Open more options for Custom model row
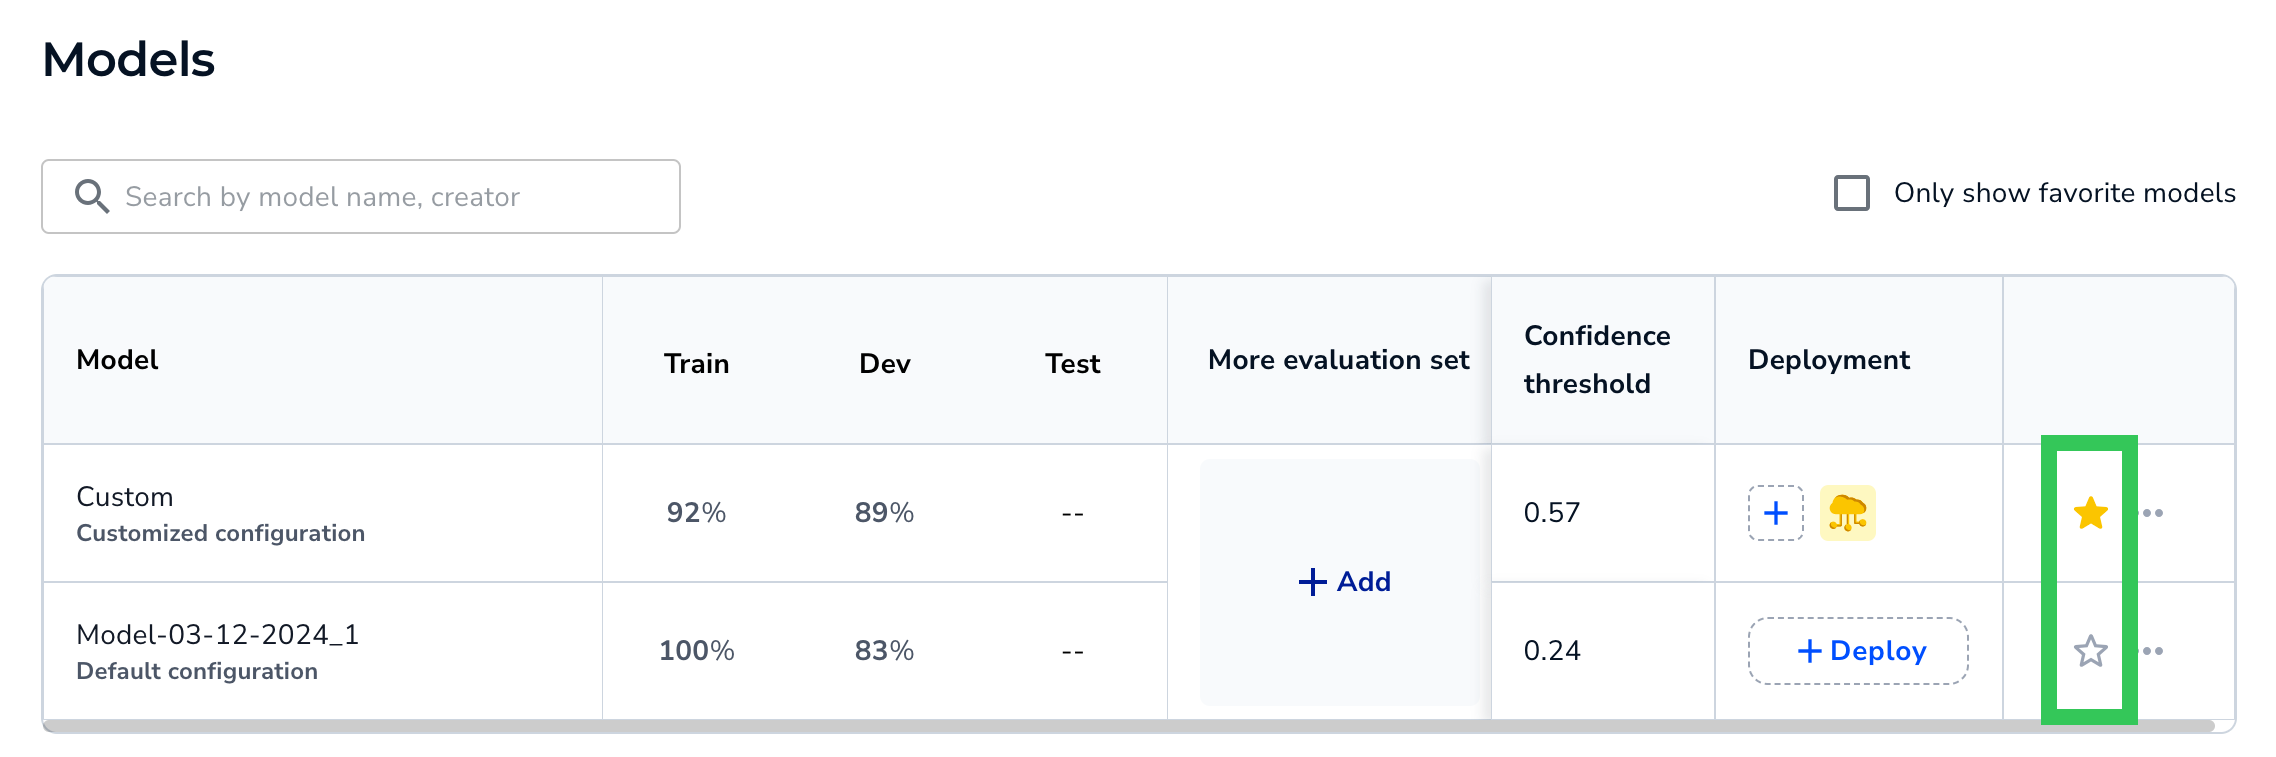 tap(2153, 513)
